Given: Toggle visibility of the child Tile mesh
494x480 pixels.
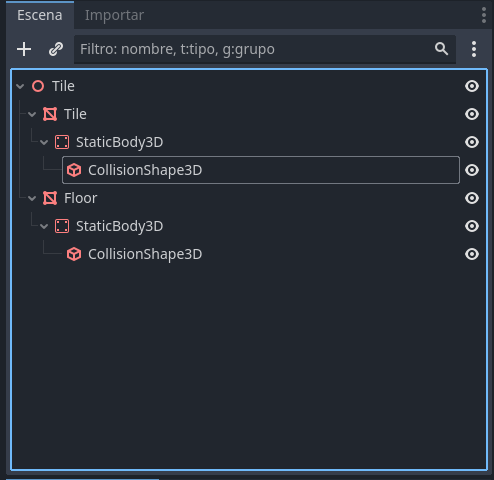Looking at the screenshot, I should (x=472, y=114).
